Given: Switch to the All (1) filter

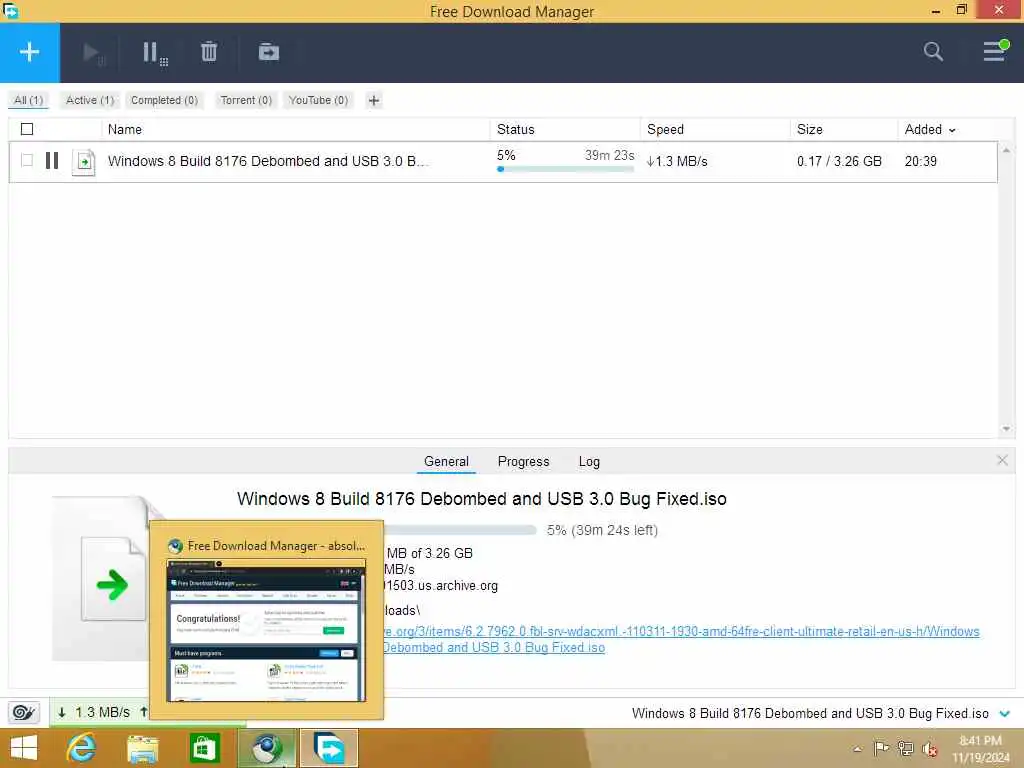Looking at the screenshot, I should pos(29,100).
